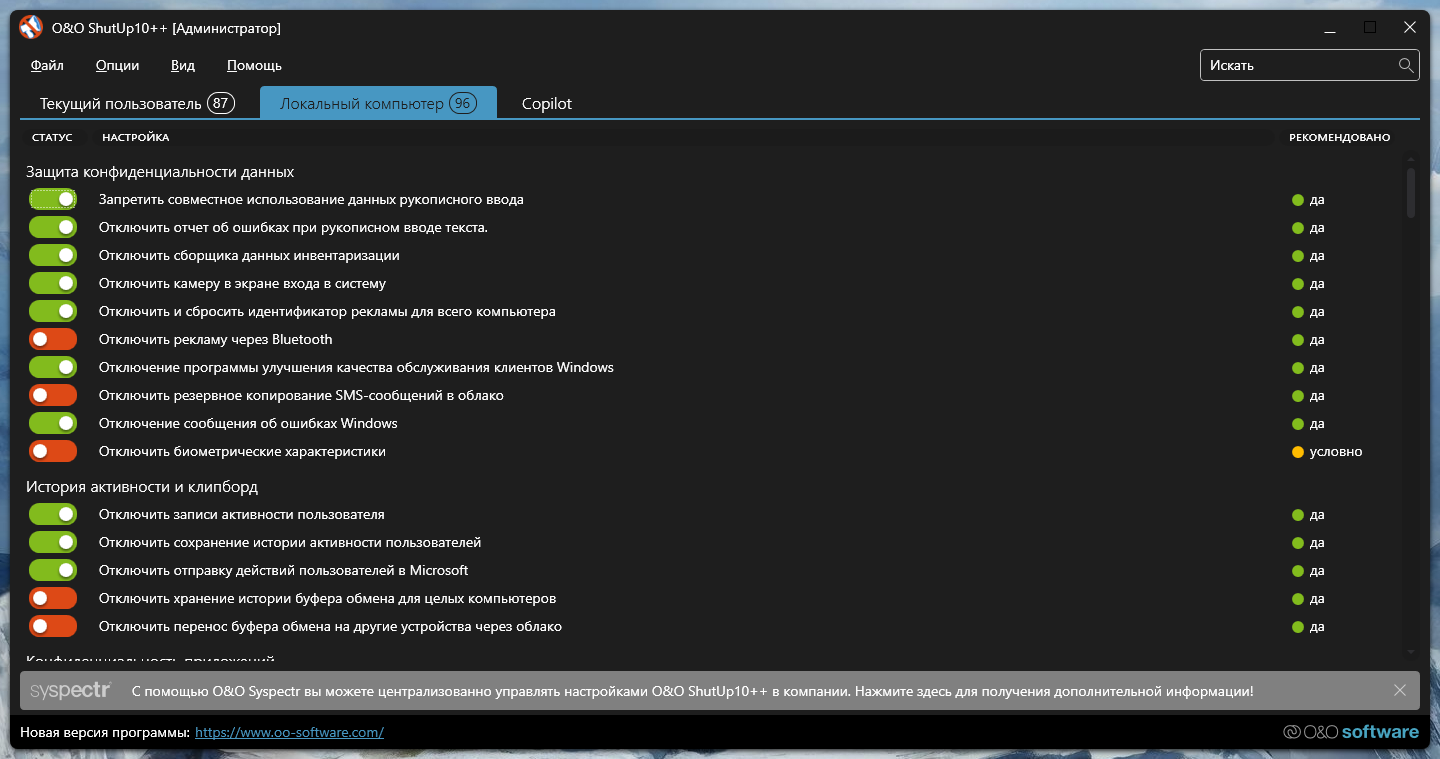Minimize the O&O ShutUp10++ window
The width and height of the screenshot is (1440, 759).
tap(1330, 28)
